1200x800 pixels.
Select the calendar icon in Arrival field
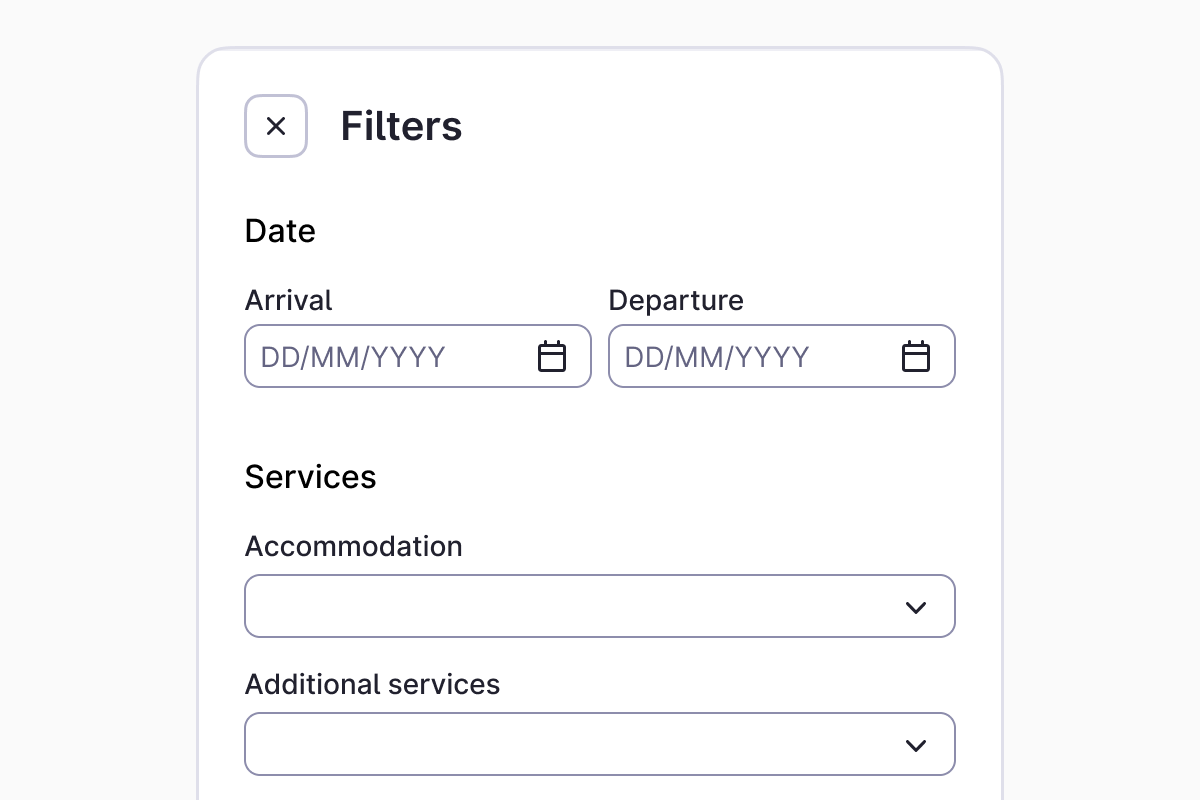pos(552,355)
